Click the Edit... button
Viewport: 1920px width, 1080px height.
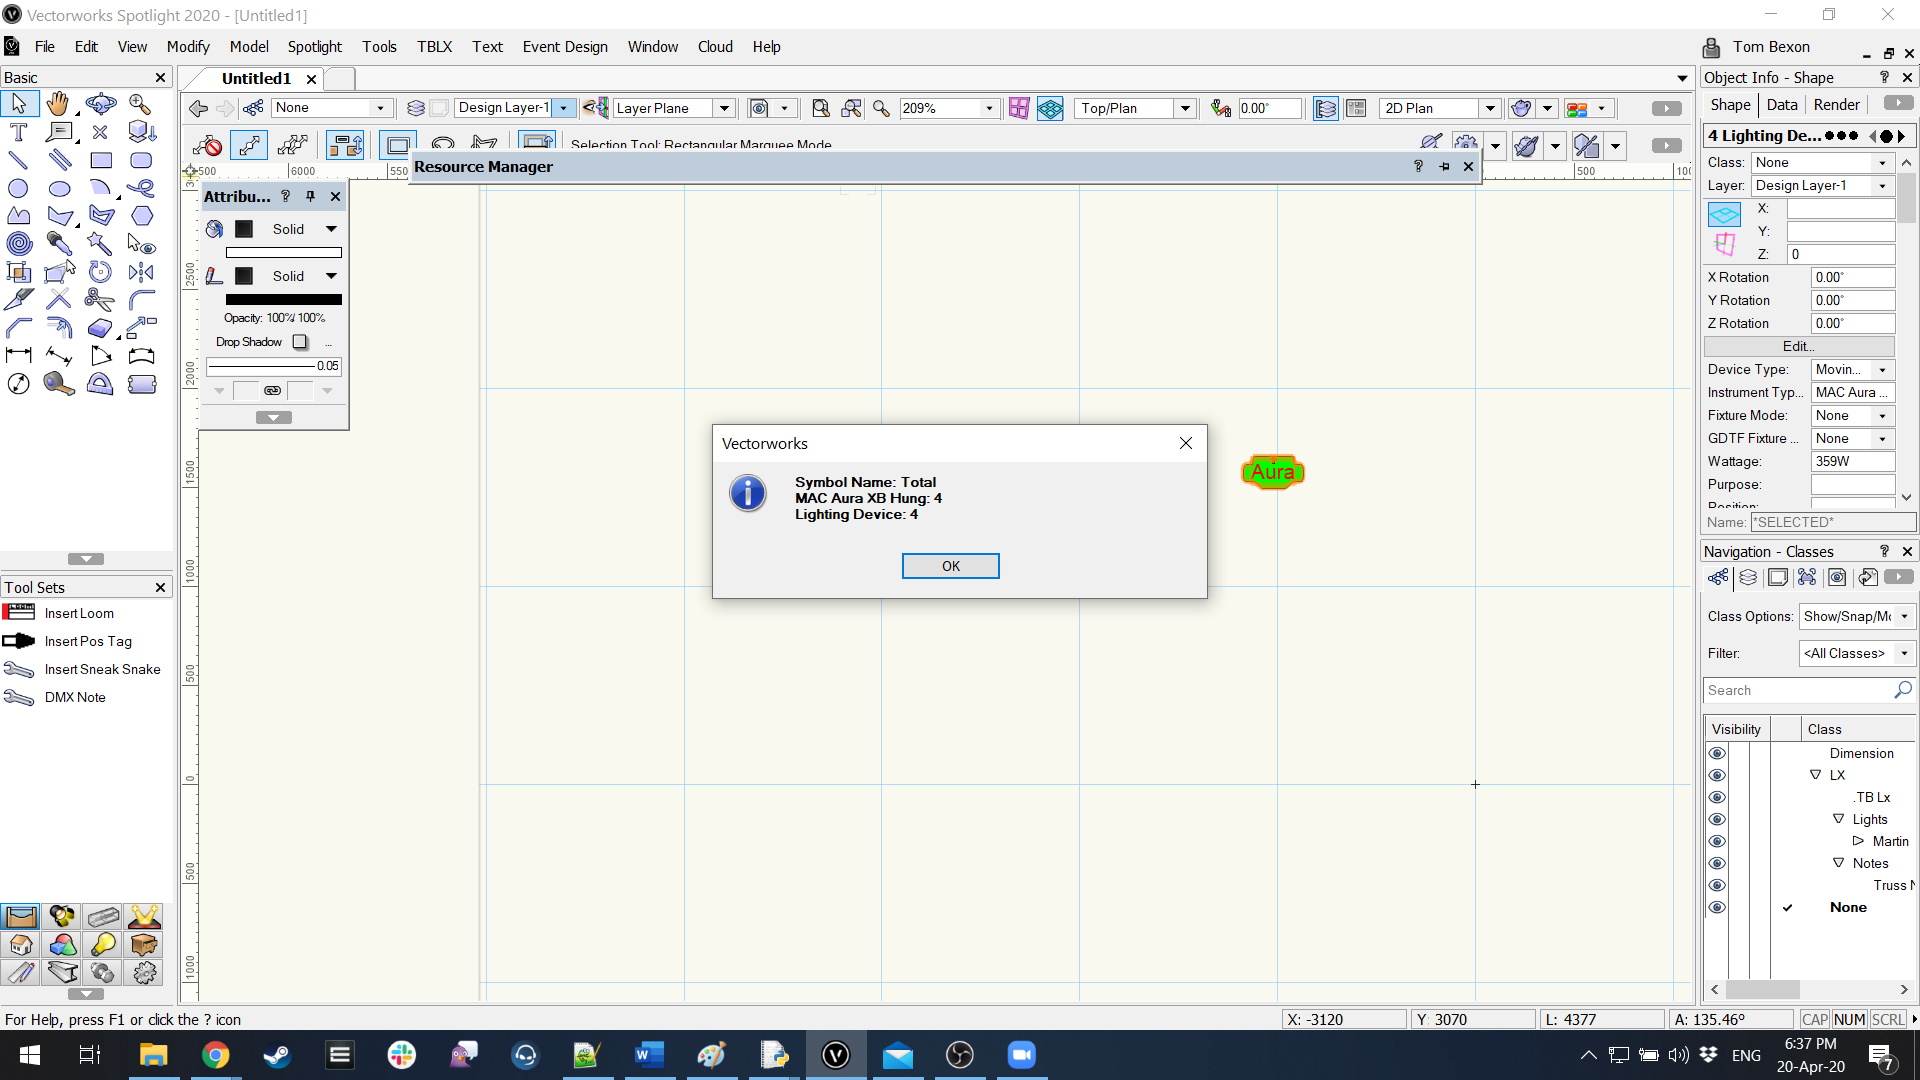pyautogui.click(x=1798, y=346)
